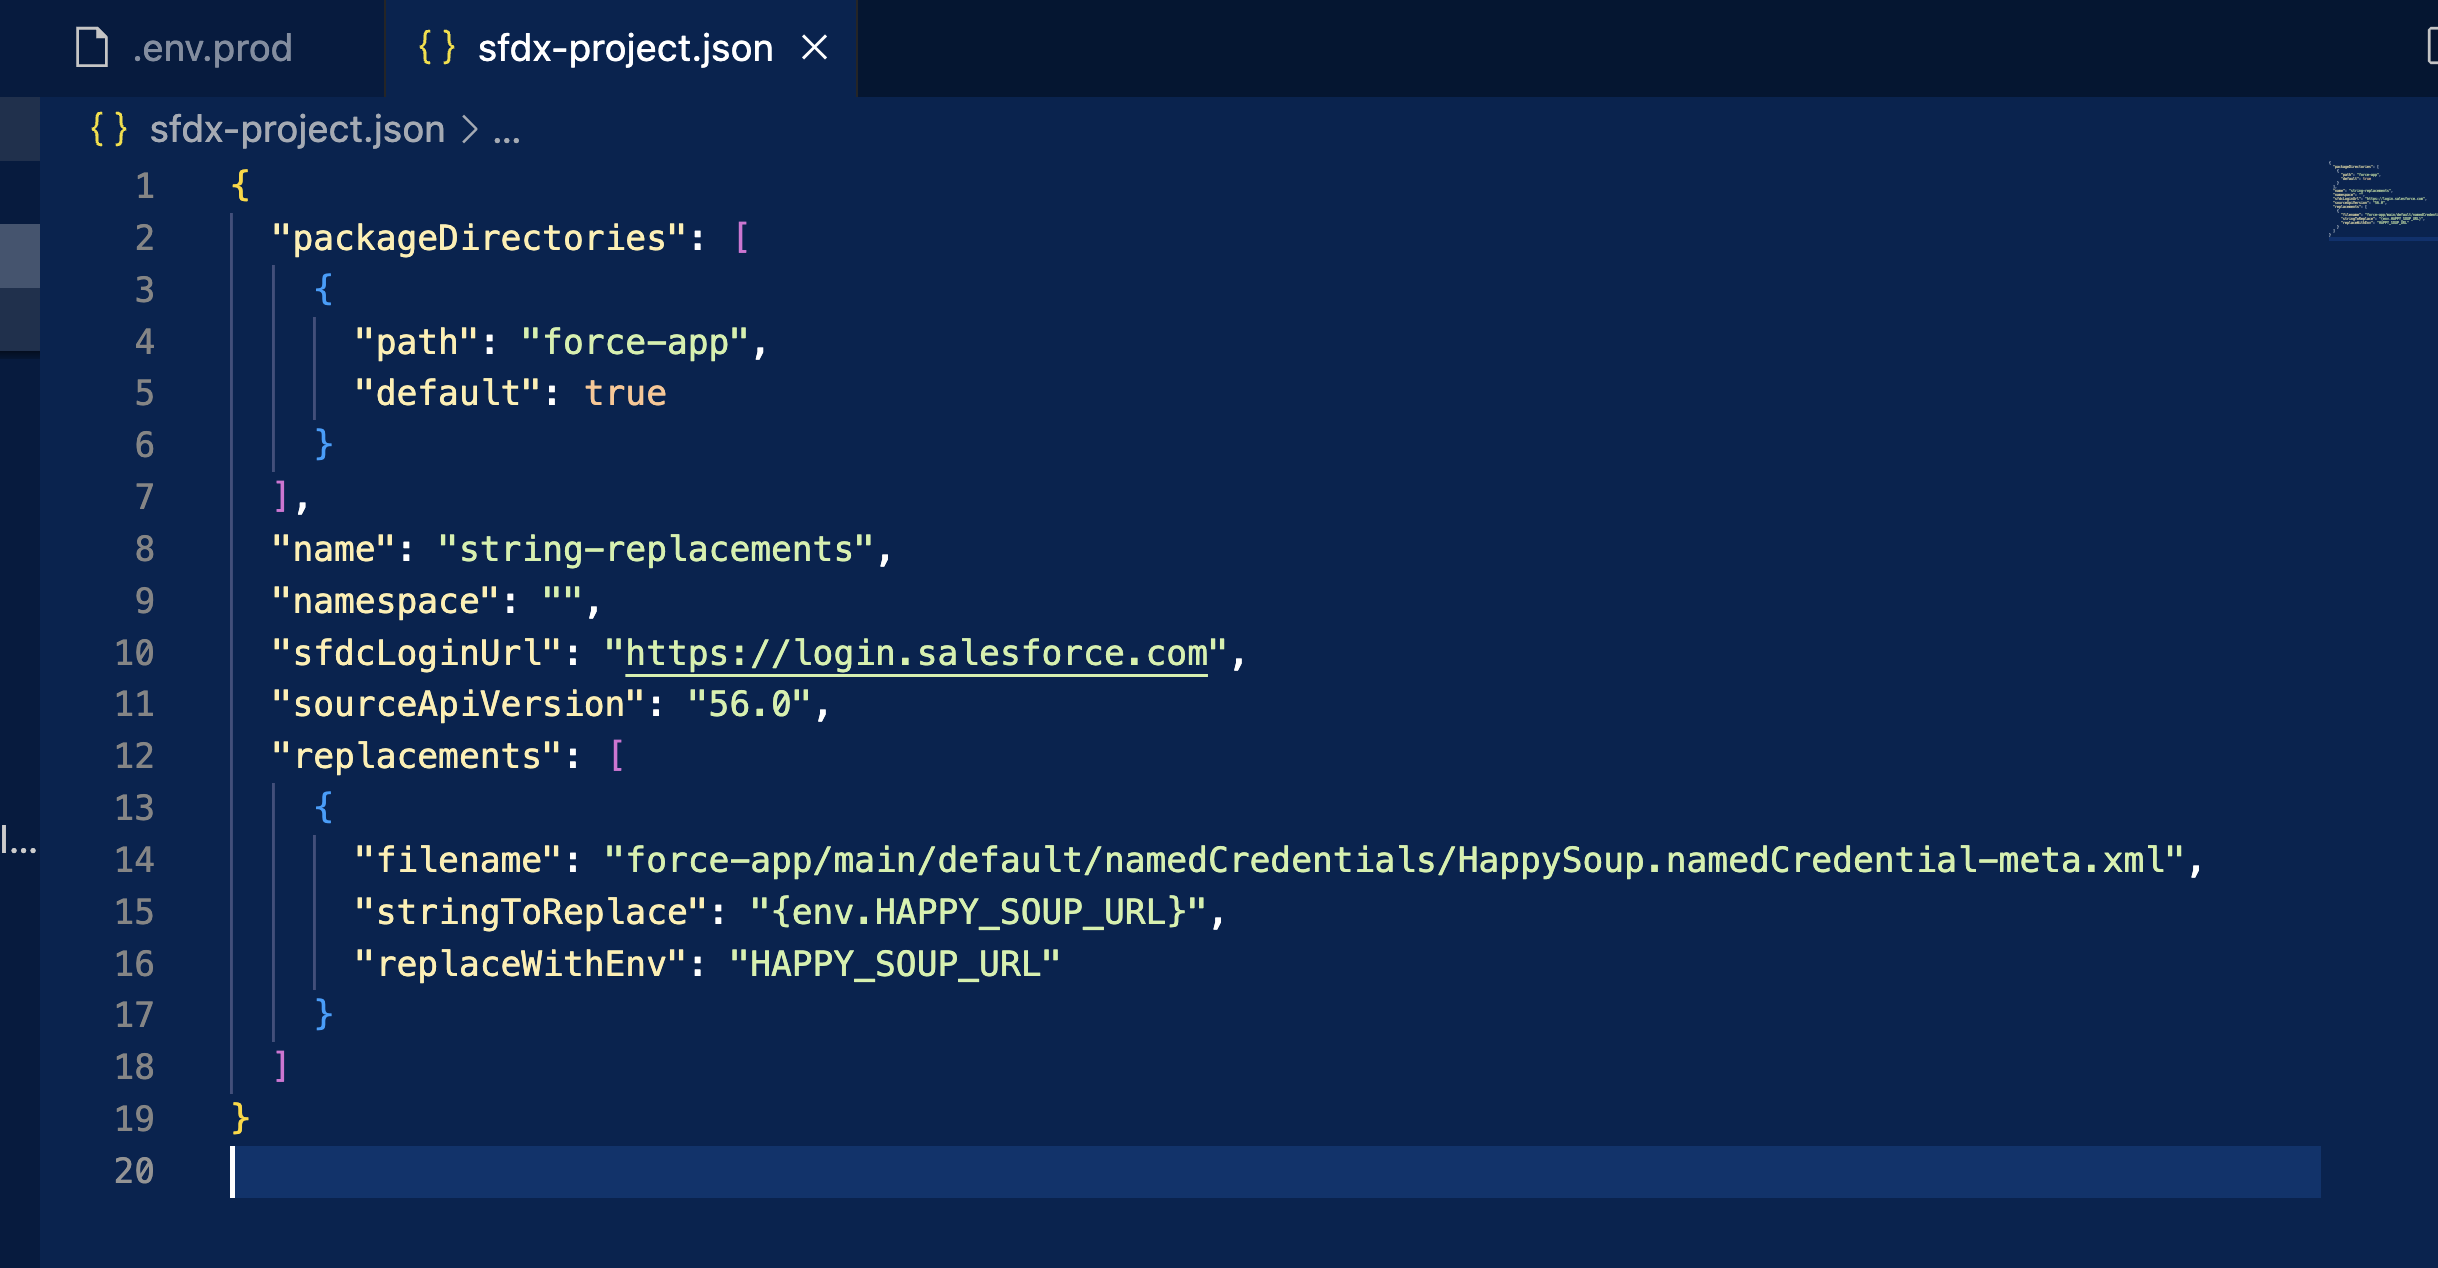
Task: Click the opening yellow brace on line 1
Action: click(x=240, y=186)
